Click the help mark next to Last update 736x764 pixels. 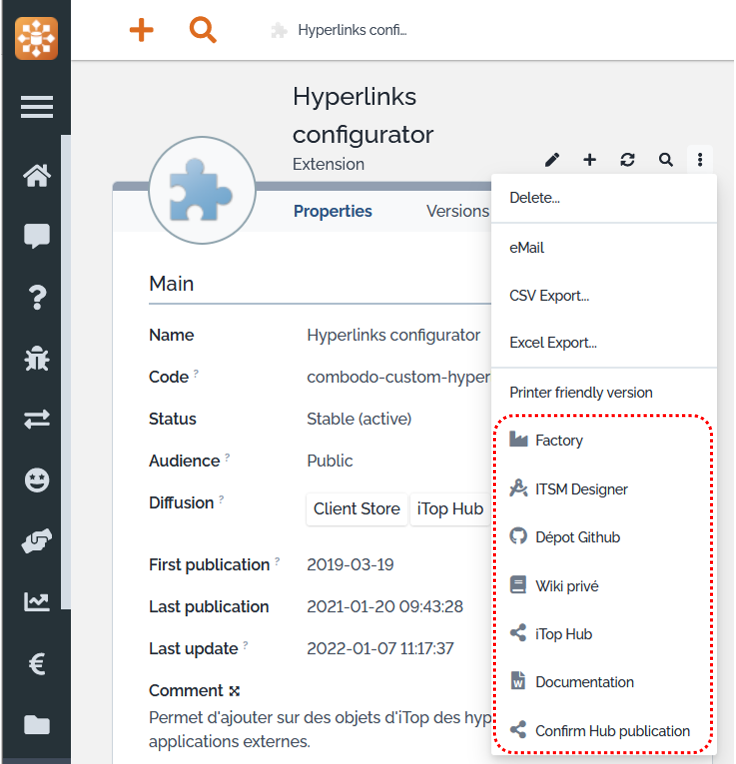245,645
